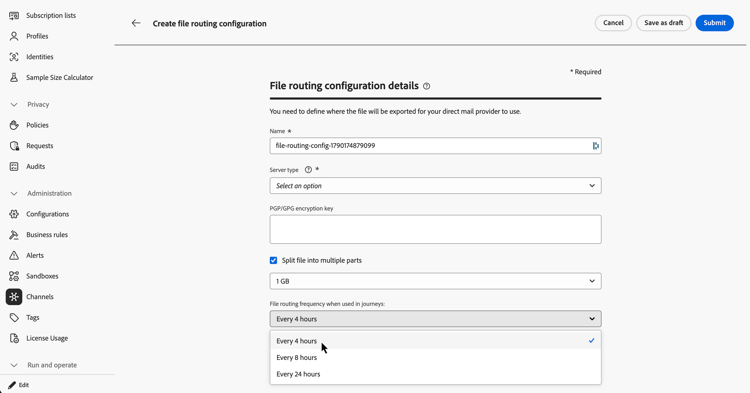
Task: Collapse the Run and operate section
Action: [14, 365]
